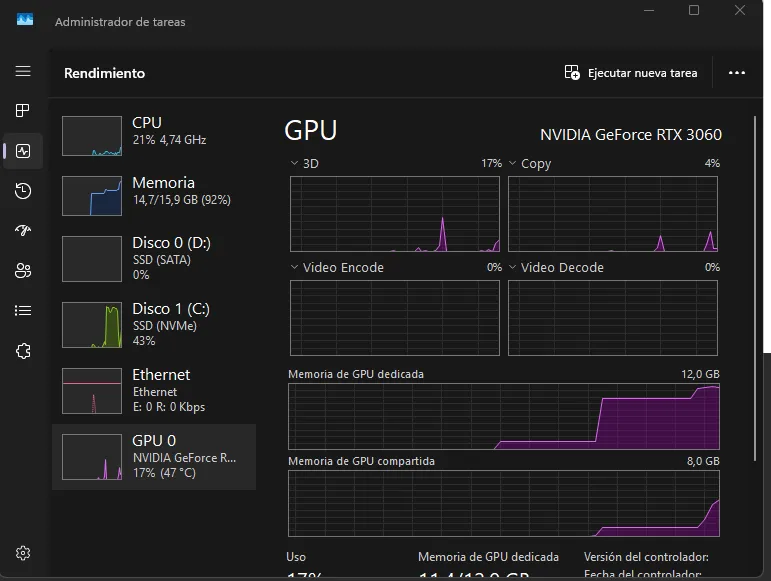
Task: Click the 8,0 GB shared memory value
Action: coord(703,461)
